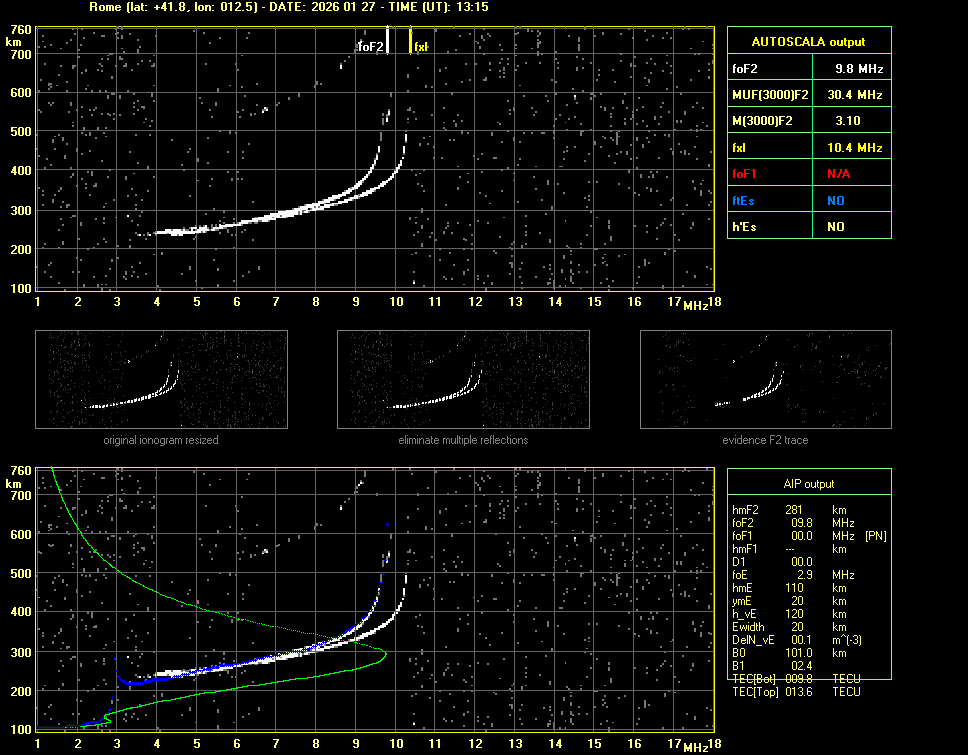
Task: Open the evidence F2 trace thumbnail
Action: tap(765, 381)
